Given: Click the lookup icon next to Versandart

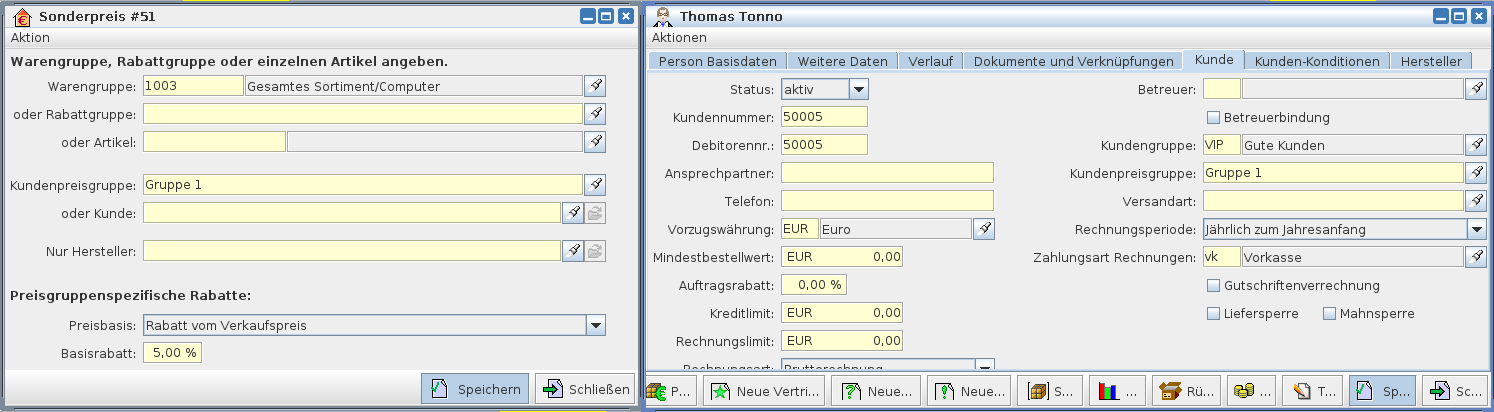Looking at the screenshot, I should [1475, 201].
